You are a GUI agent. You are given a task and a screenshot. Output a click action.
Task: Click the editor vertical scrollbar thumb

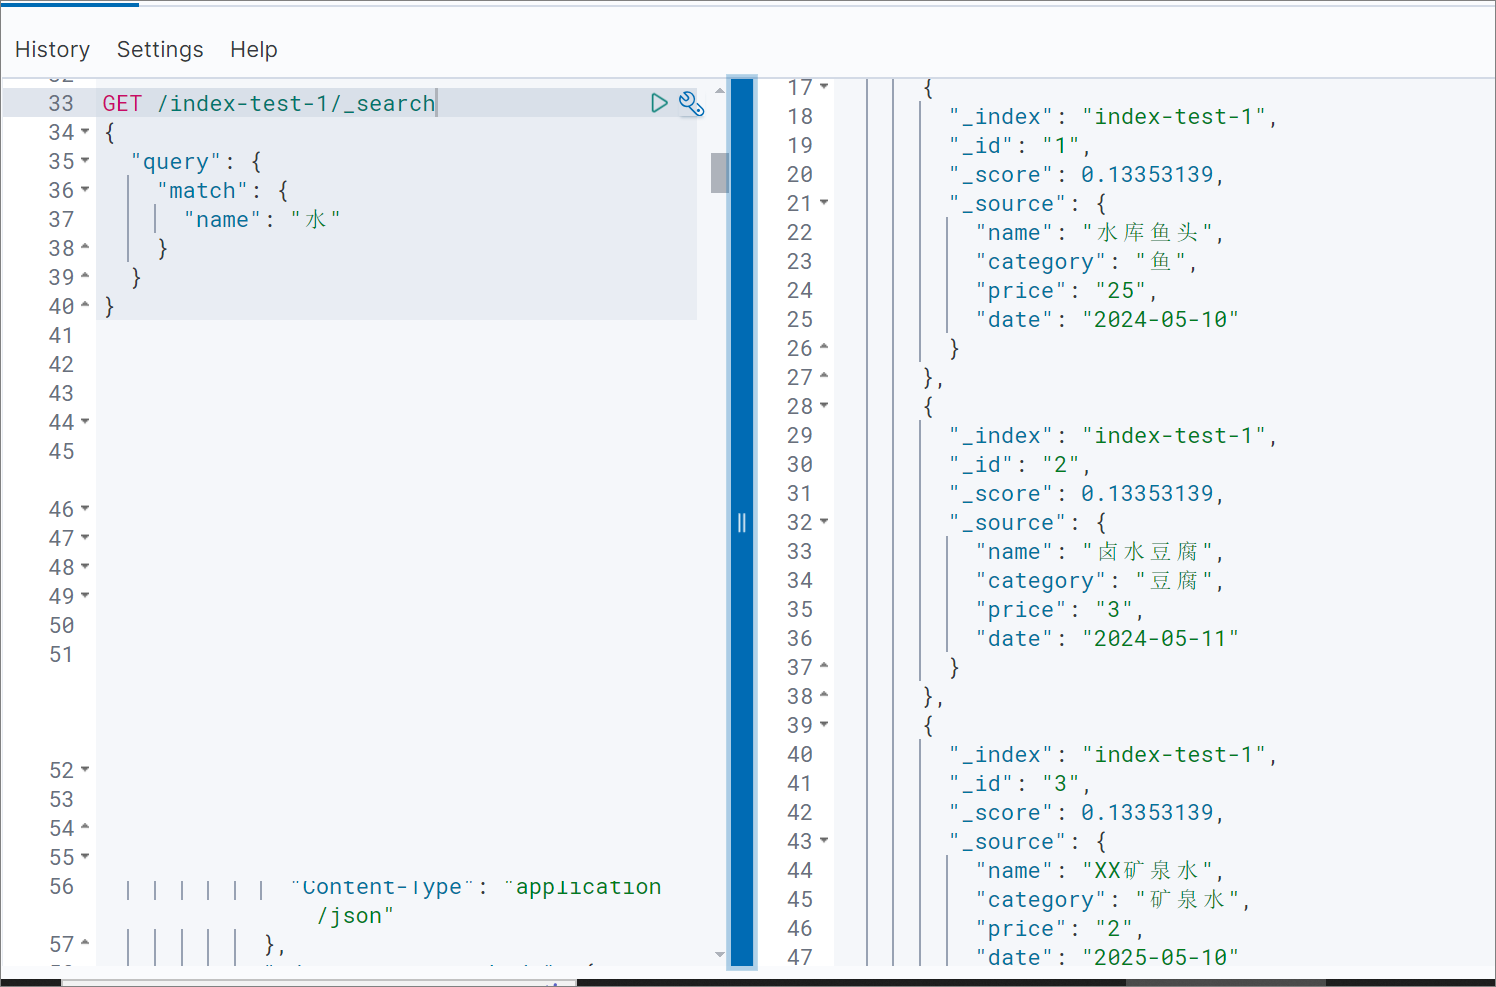tap(719, 172)
